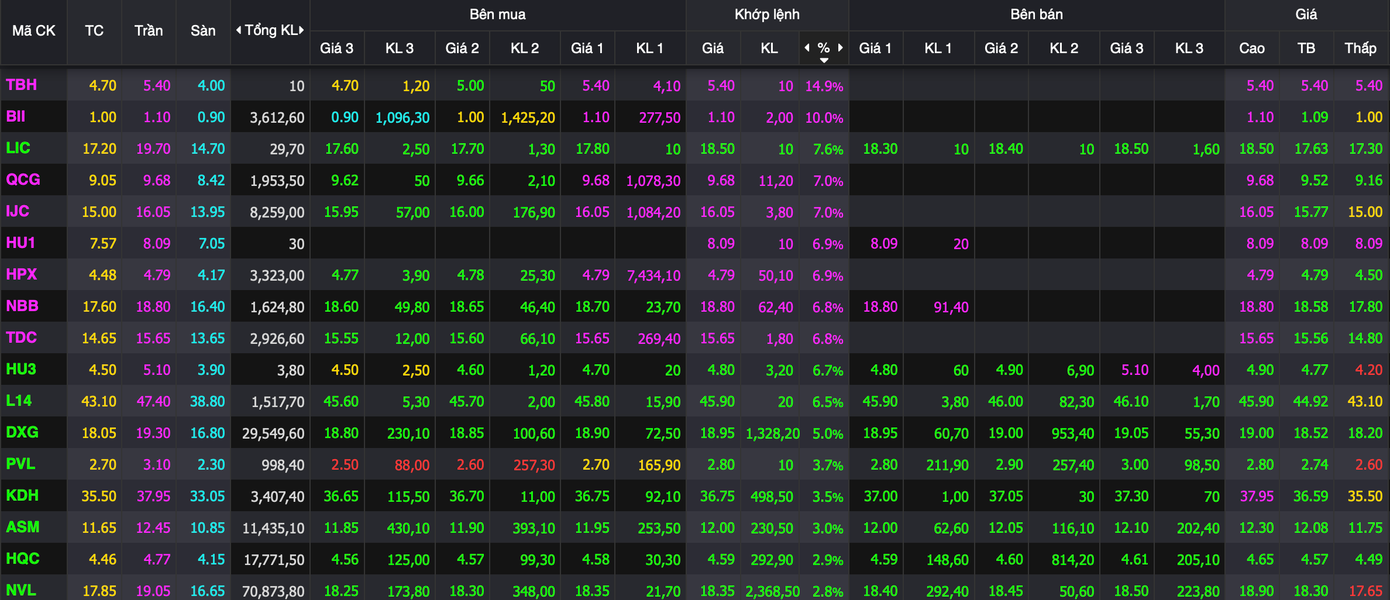Click left arrow next to % column
Image resolution: width=1390 pixels, height=600 pixels.
click(x=807, y=48)
